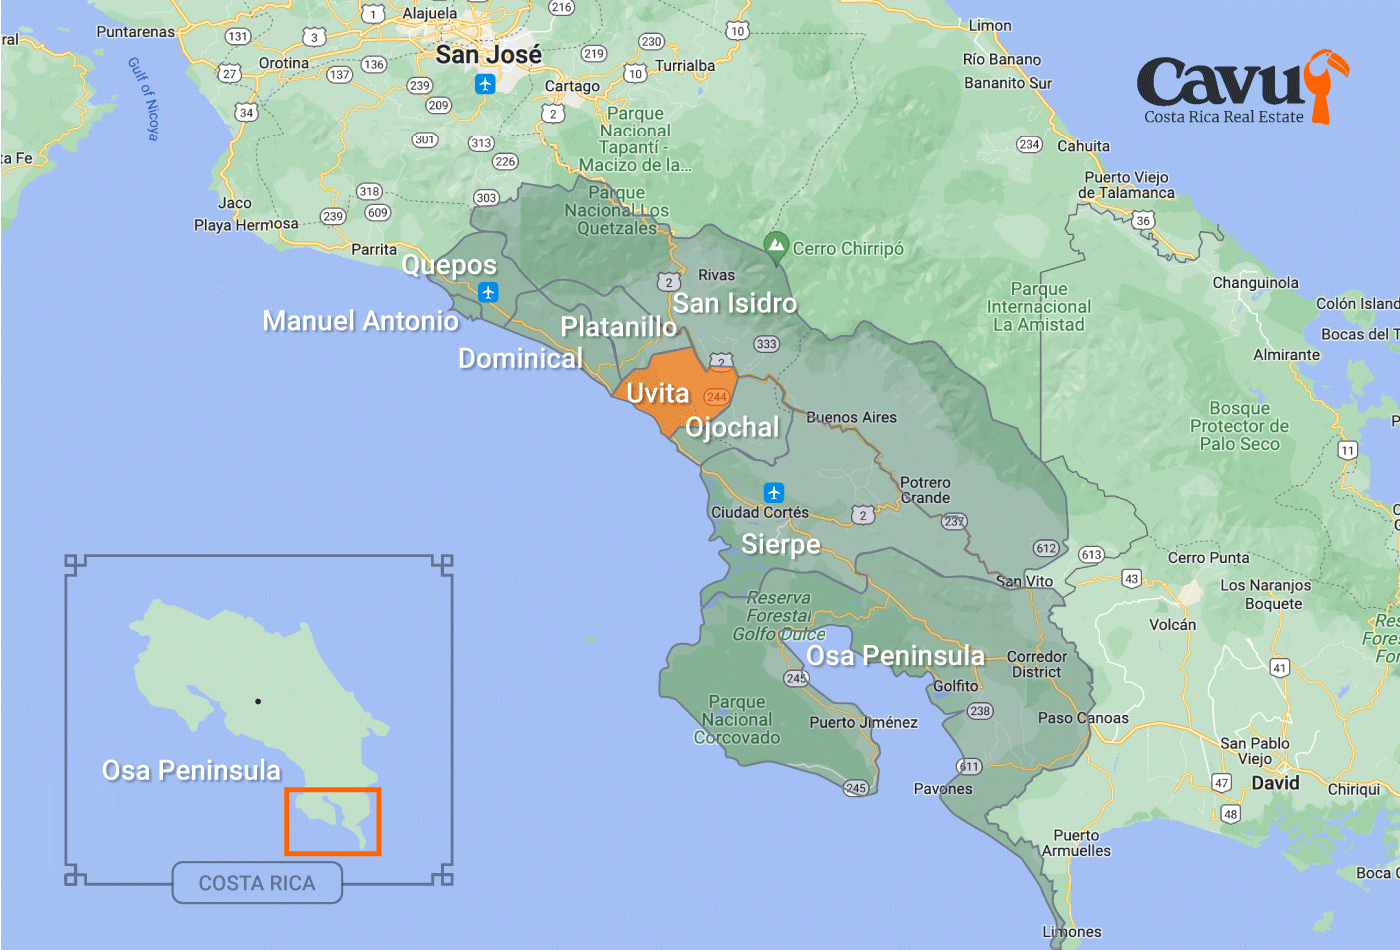Select the Platanillo region label
Viewport: 1400px width, 950px height.
(x=619, y=327)
